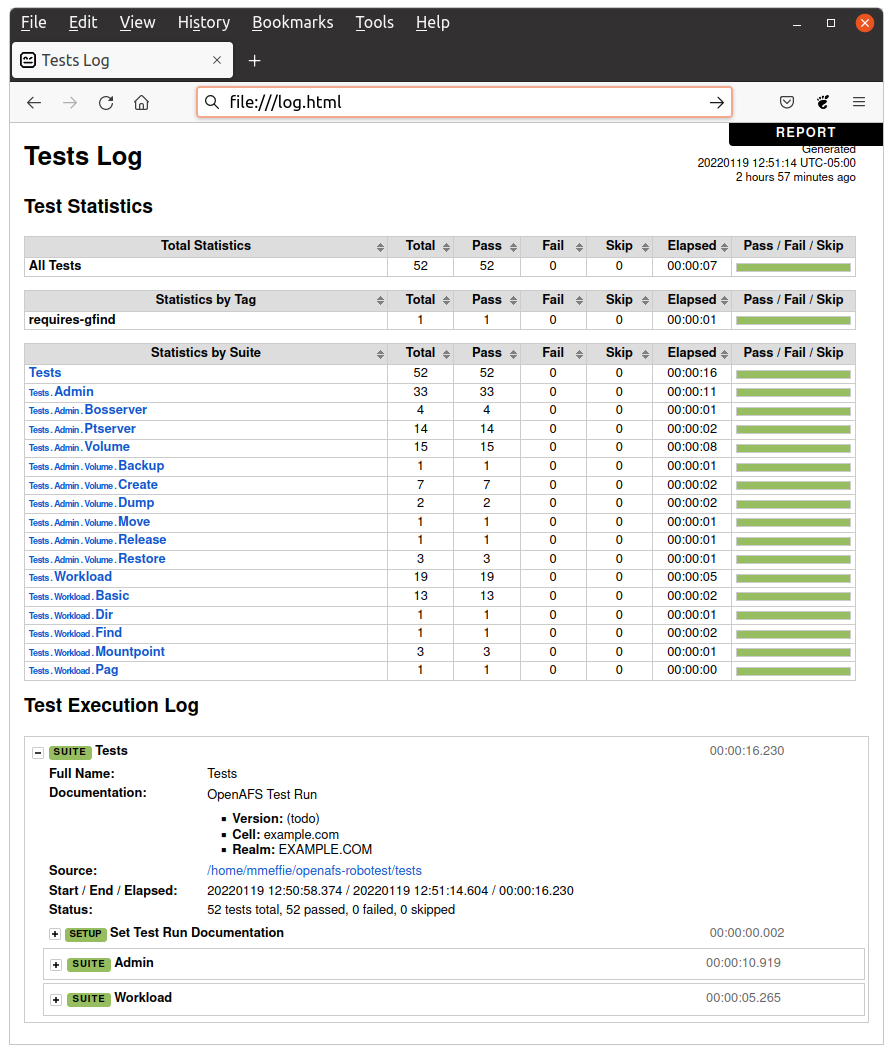This screenshot has width=893, height=1054.
Task: Sort Total Statistics by Pass column arrows
Action: coord(513,247)
